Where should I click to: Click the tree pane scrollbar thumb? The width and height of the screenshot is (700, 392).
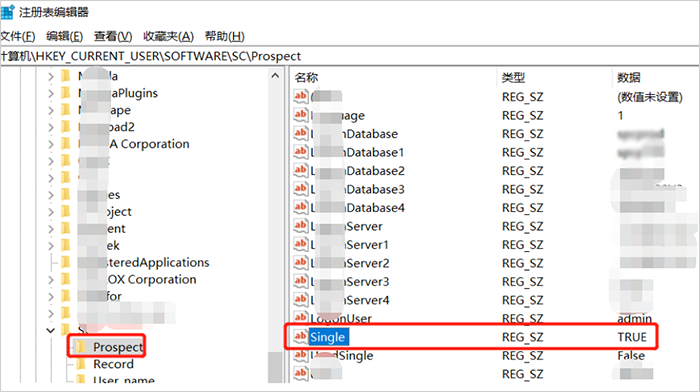(275, 367)
